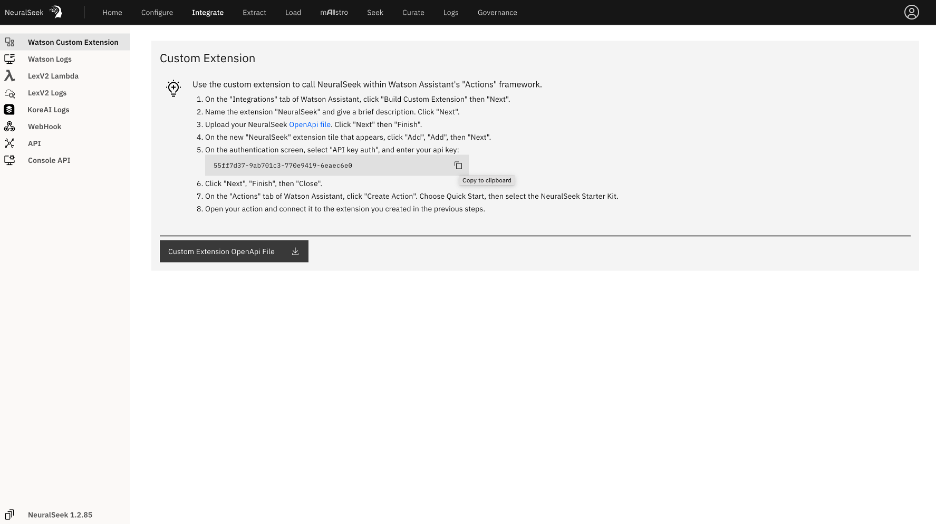Click the Watson Logs monitor icon
The height and width of the screenshot is (524, 936).
coord(9,59)
